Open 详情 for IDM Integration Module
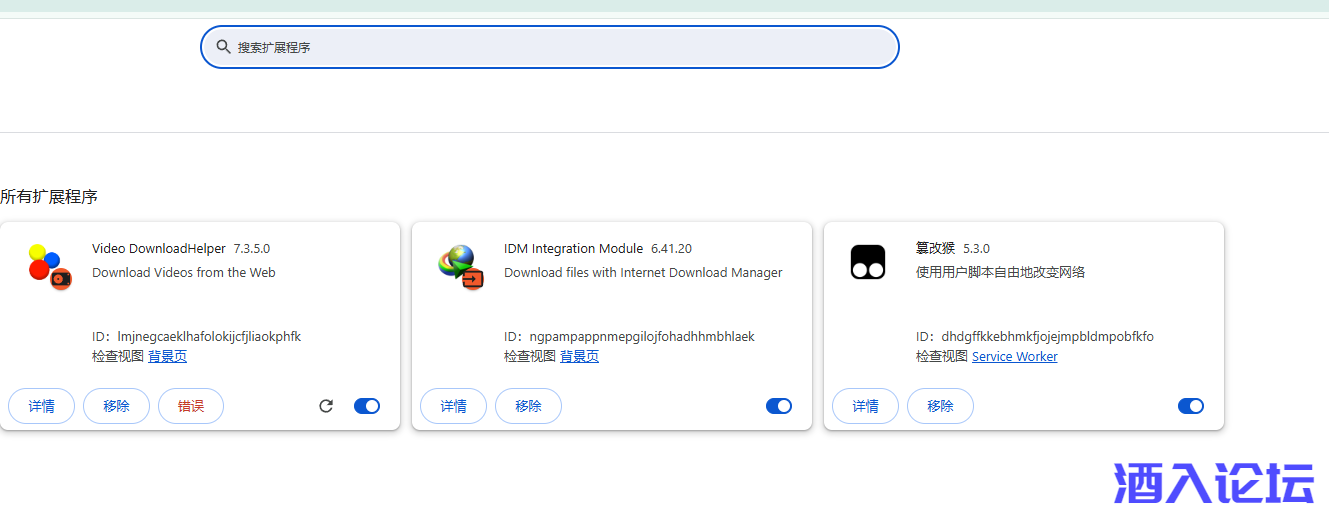The height and width of the screenshot is (518, 1329). [453, 406]
